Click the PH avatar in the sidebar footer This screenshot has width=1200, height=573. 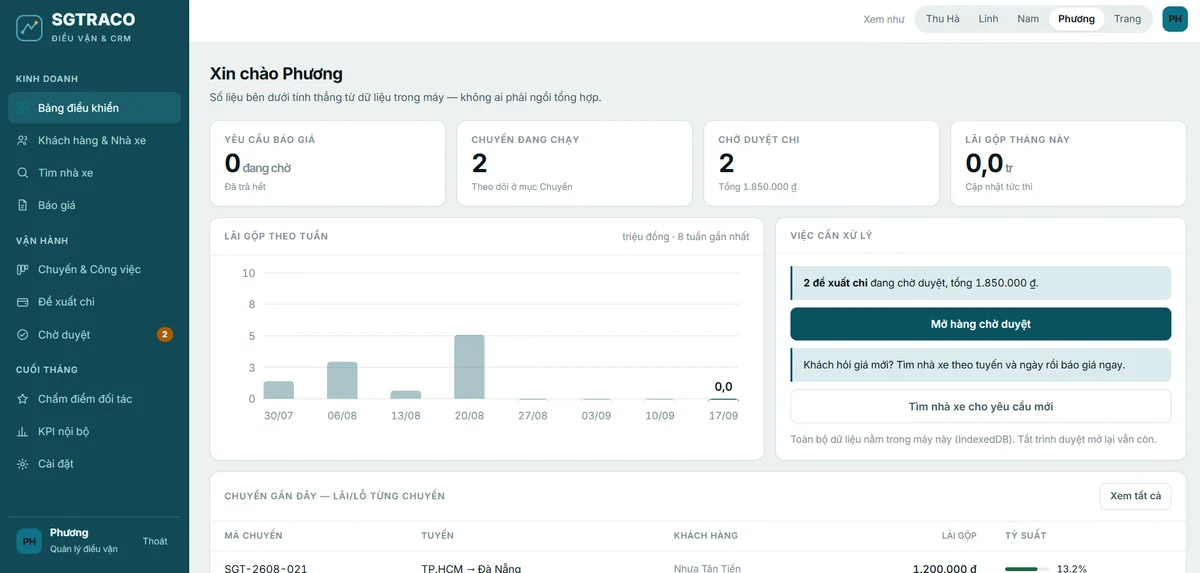coord(29,541)
